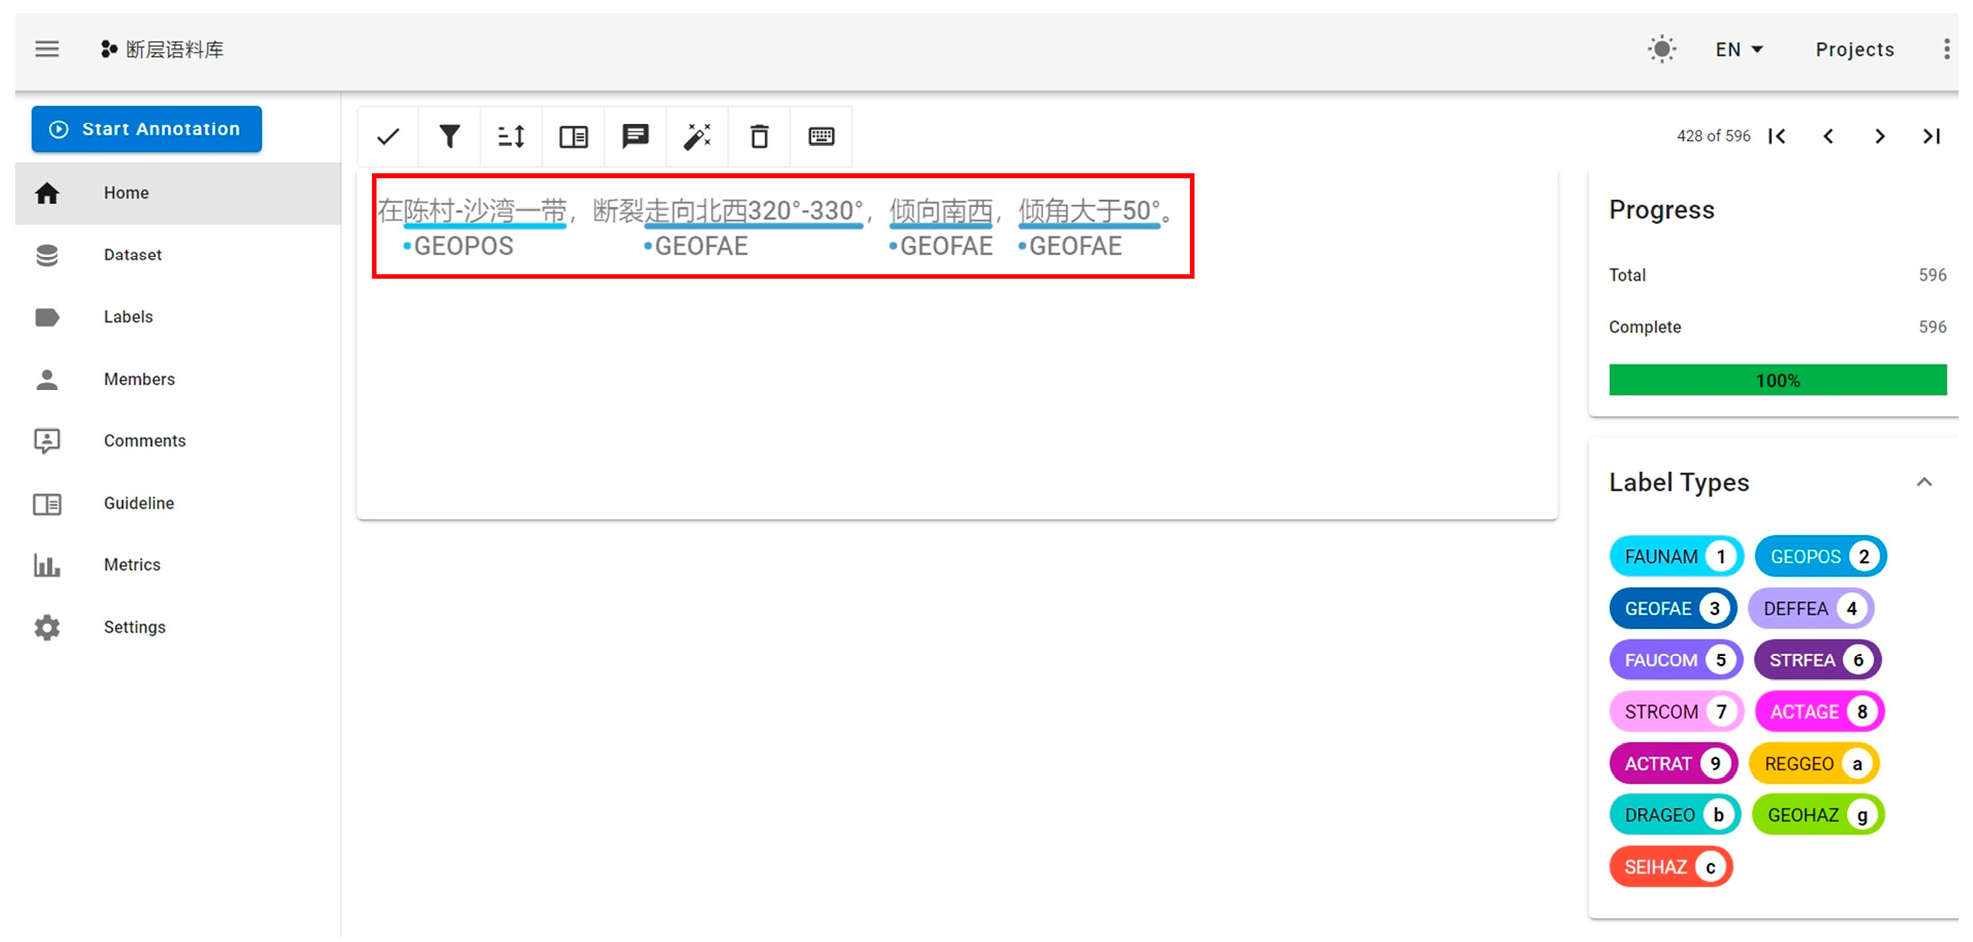
Task: Collapse the Label Types panel
Action: [1924, 482]
